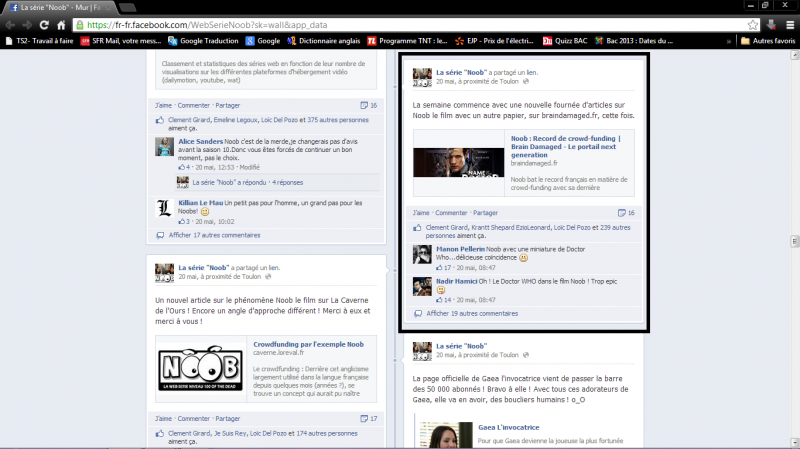Image resolution: width=800 pixels, height=449 pixels.
Task: Open the Google bookmark
Action: tap(263, 41)
